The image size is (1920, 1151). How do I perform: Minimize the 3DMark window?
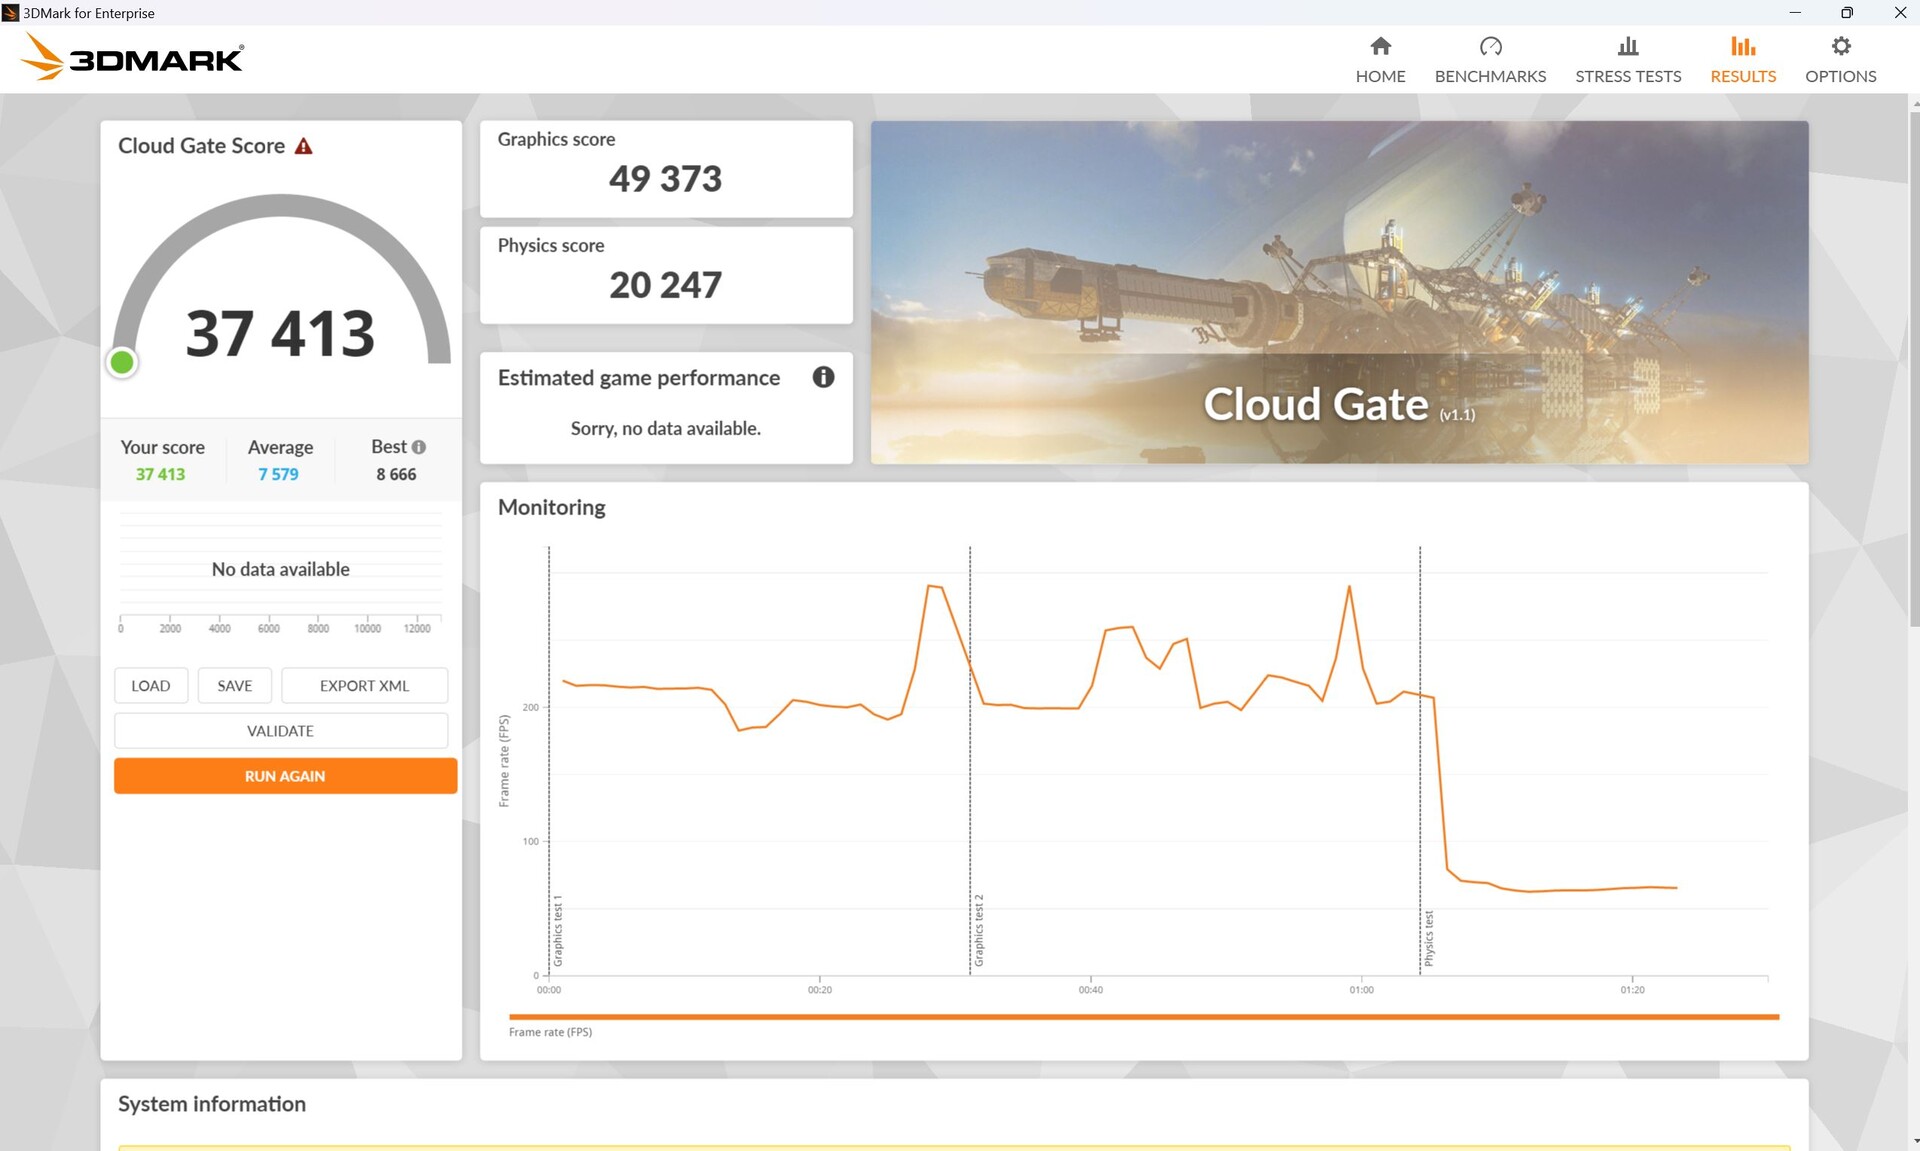[x=1795, y=12]
